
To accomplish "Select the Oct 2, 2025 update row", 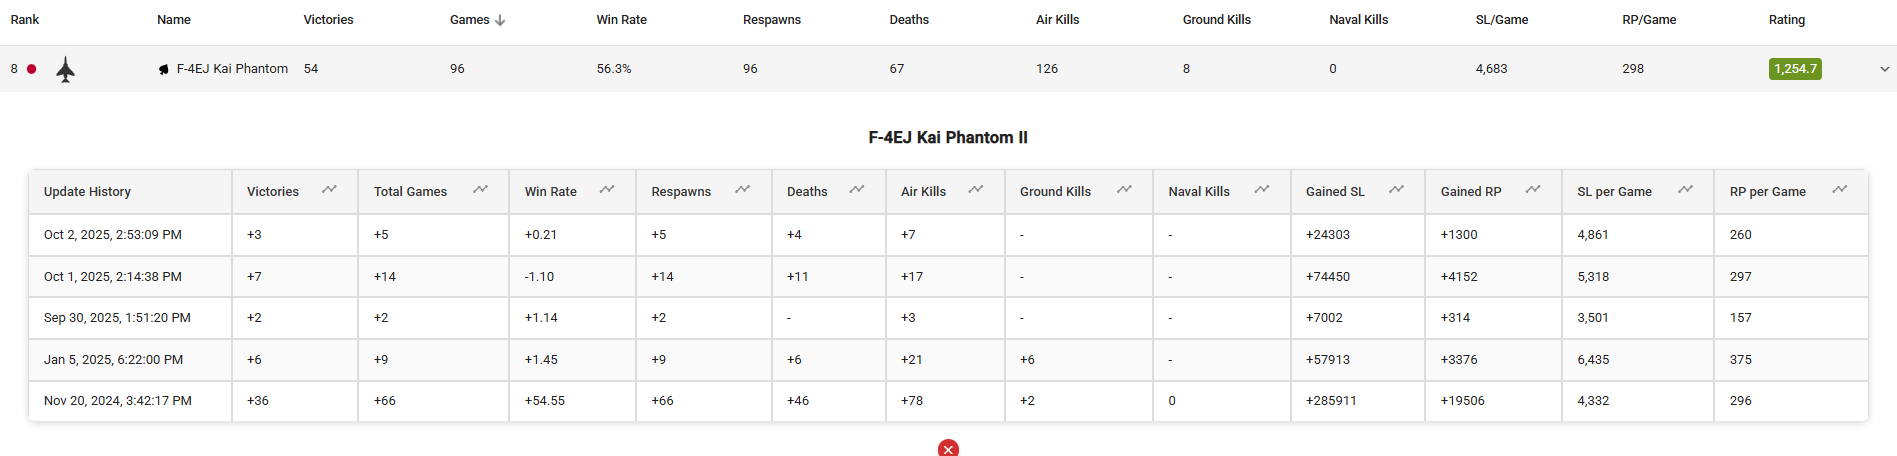I will pos(113,235).
